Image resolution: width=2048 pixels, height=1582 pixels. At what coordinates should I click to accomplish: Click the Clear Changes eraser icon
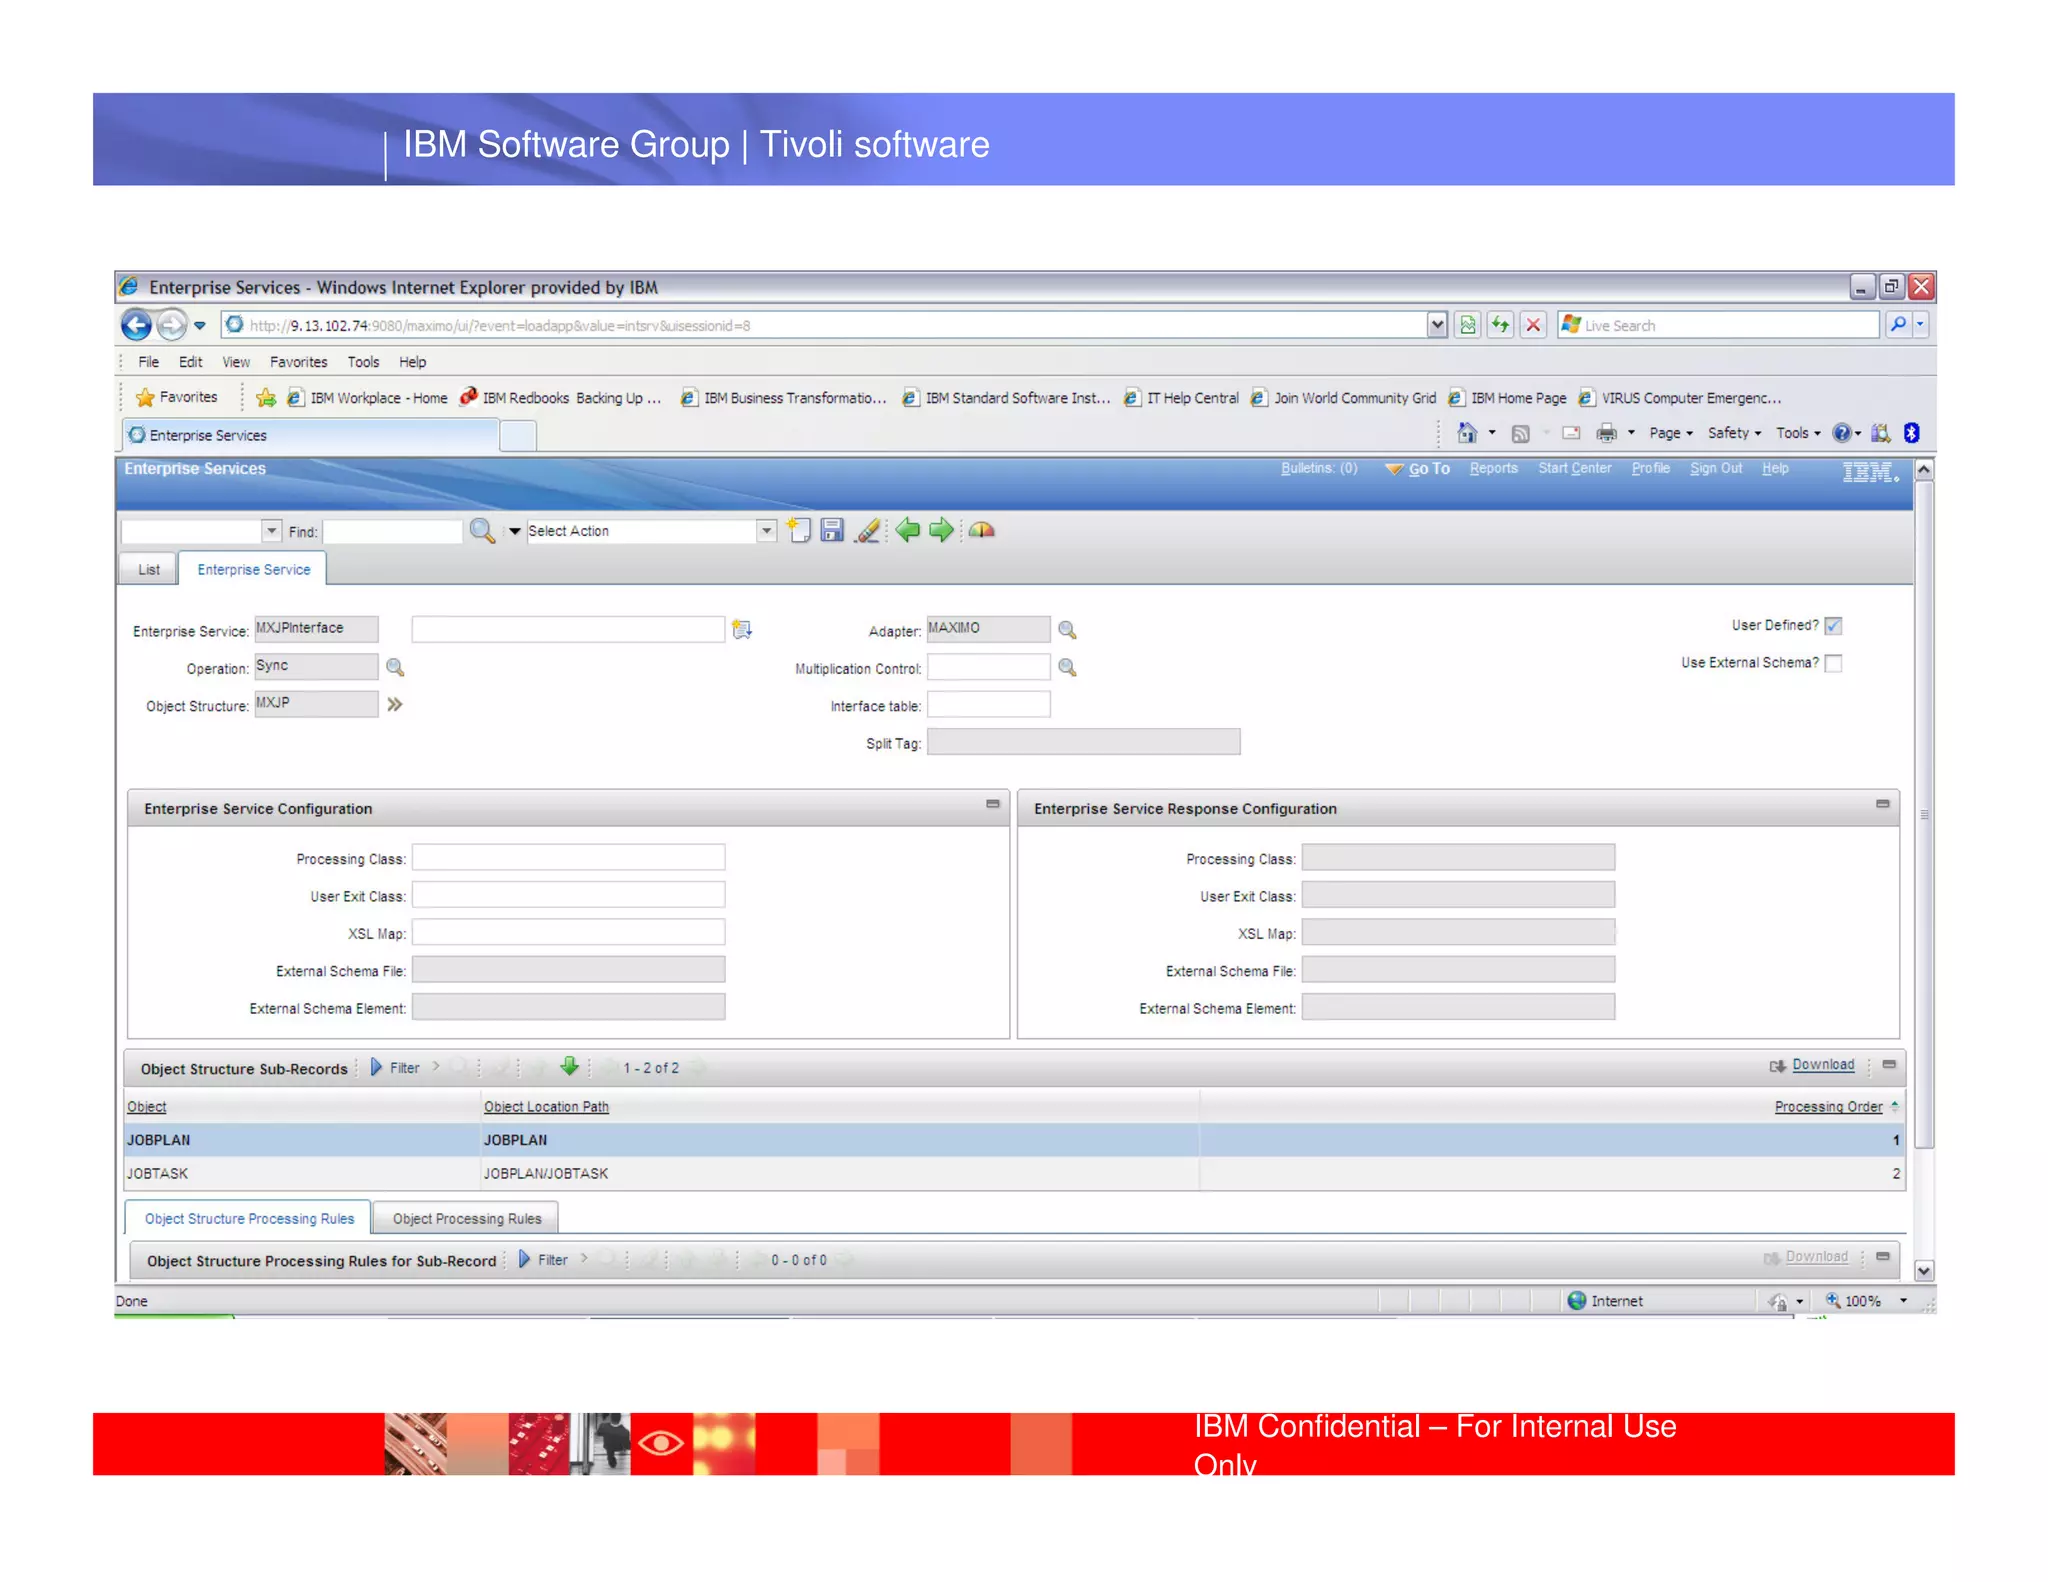pyautogui.click(x=868, y=530)
